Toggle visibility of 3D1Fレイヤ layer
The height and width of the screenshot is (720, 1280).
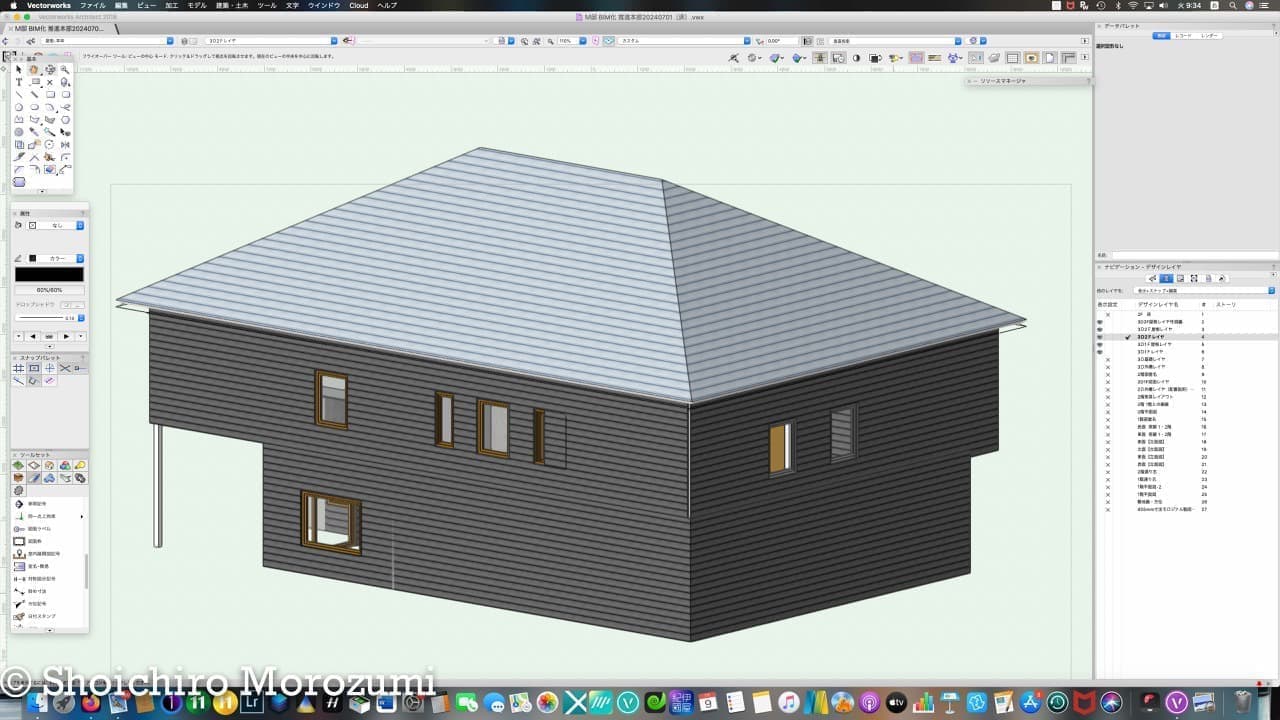click(1100, 352)
